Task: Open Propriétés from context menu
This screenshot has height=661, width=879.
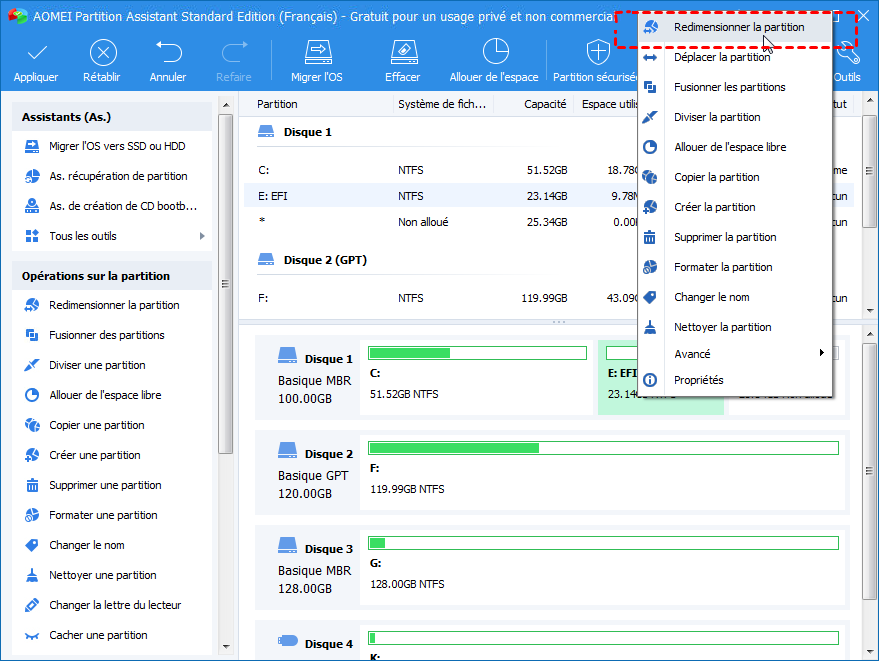Action: click(x=734, y=380)
